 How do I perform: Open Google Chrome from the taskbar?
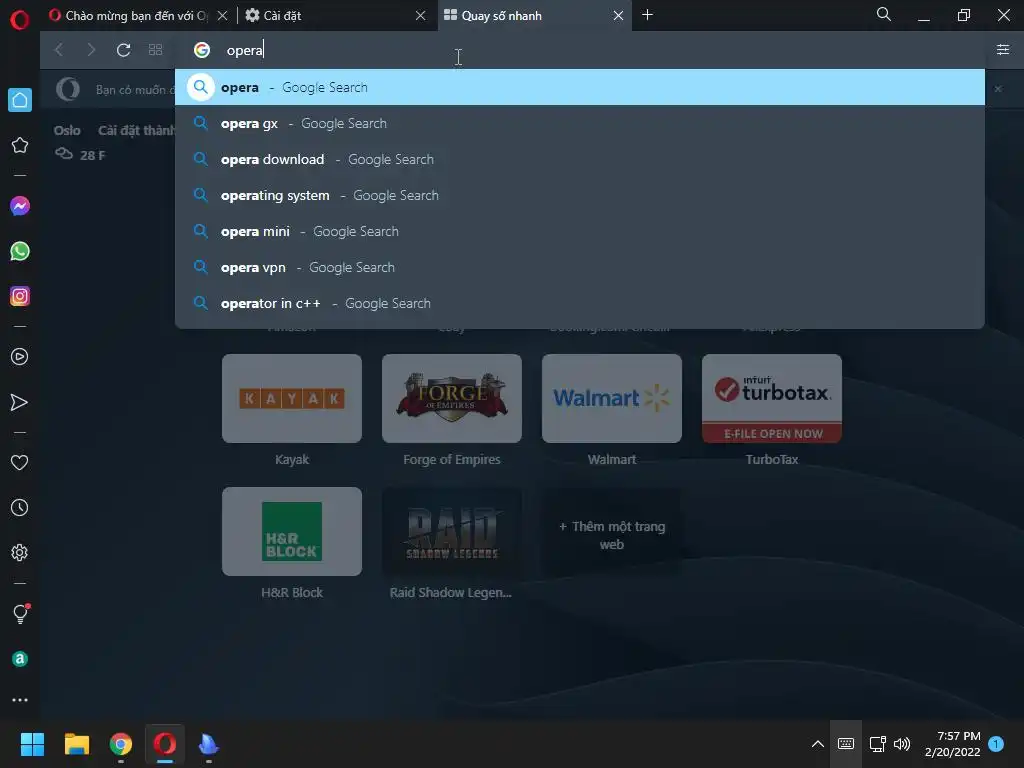pyautogui.click(x=121, y=744)
